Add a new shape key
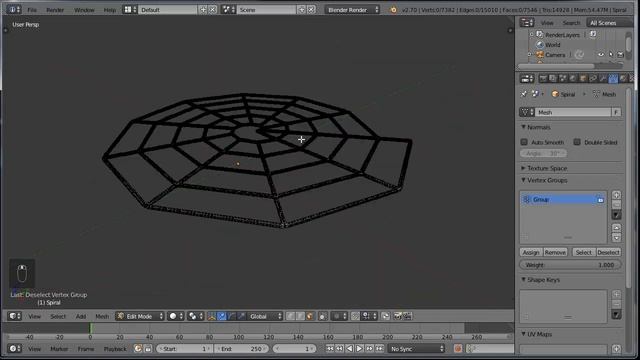The image size is (640, 360). coord(616,294)
